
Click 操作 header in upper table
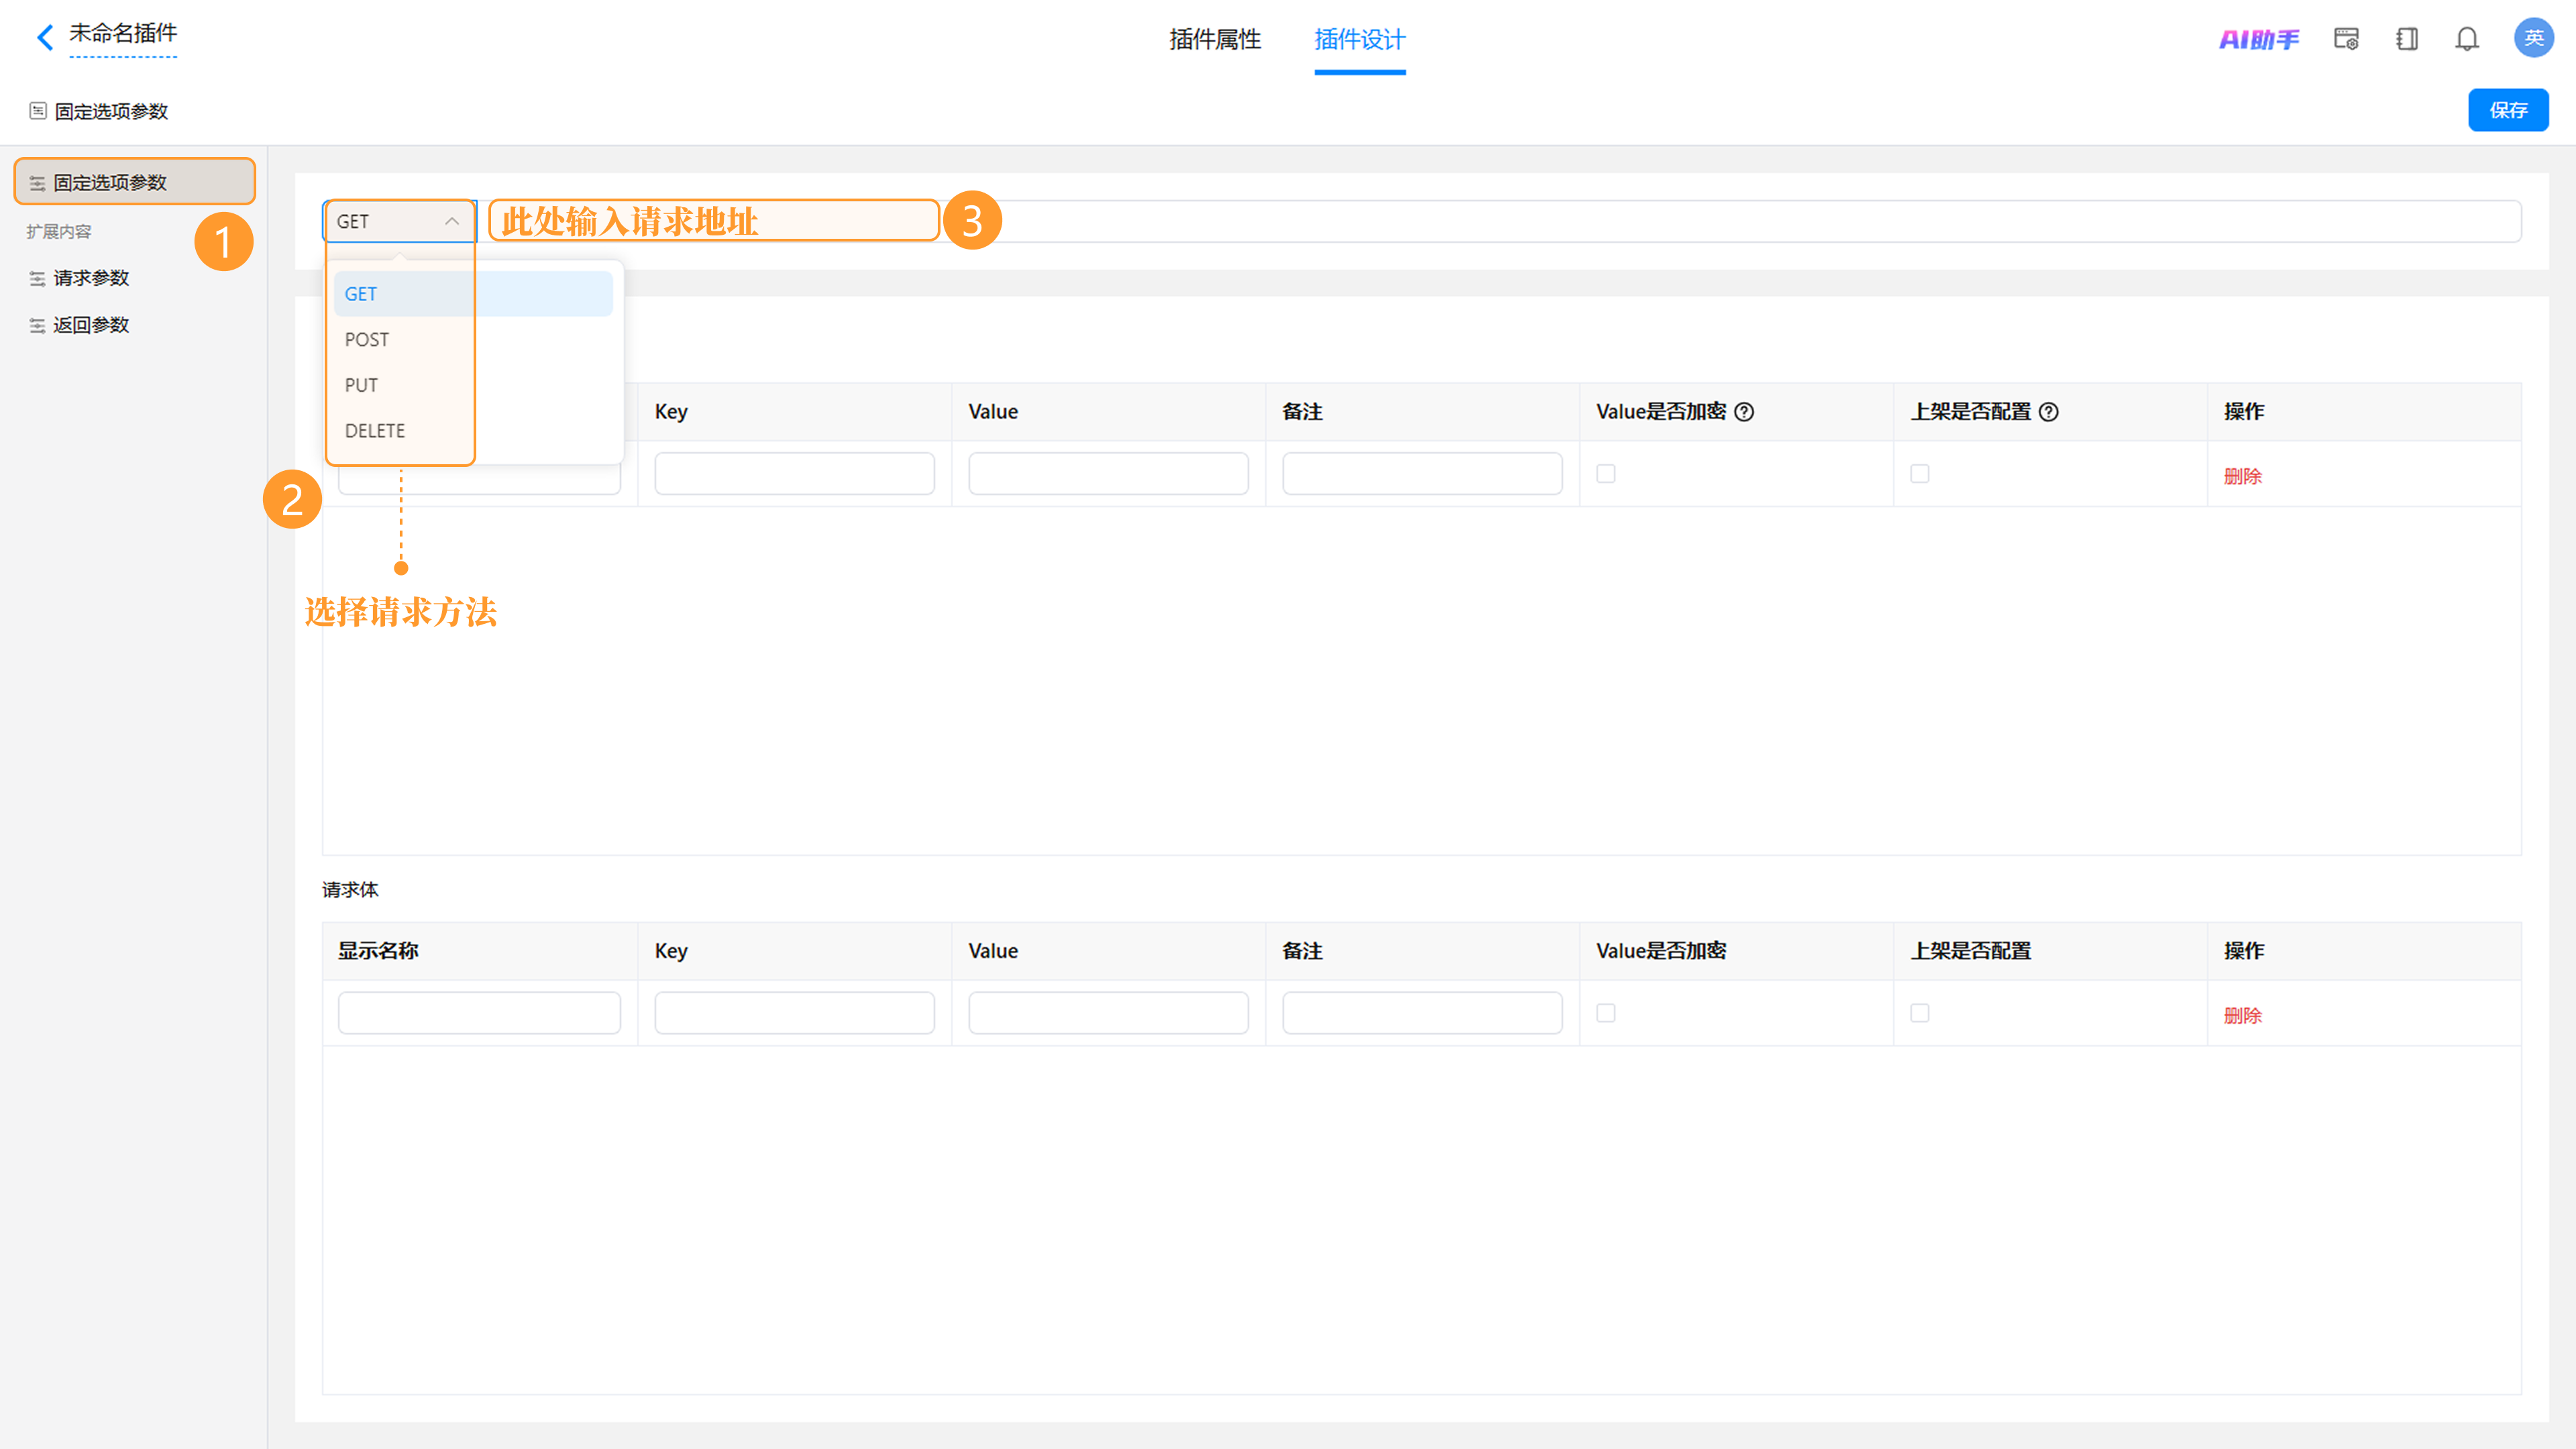(2244, 412)
